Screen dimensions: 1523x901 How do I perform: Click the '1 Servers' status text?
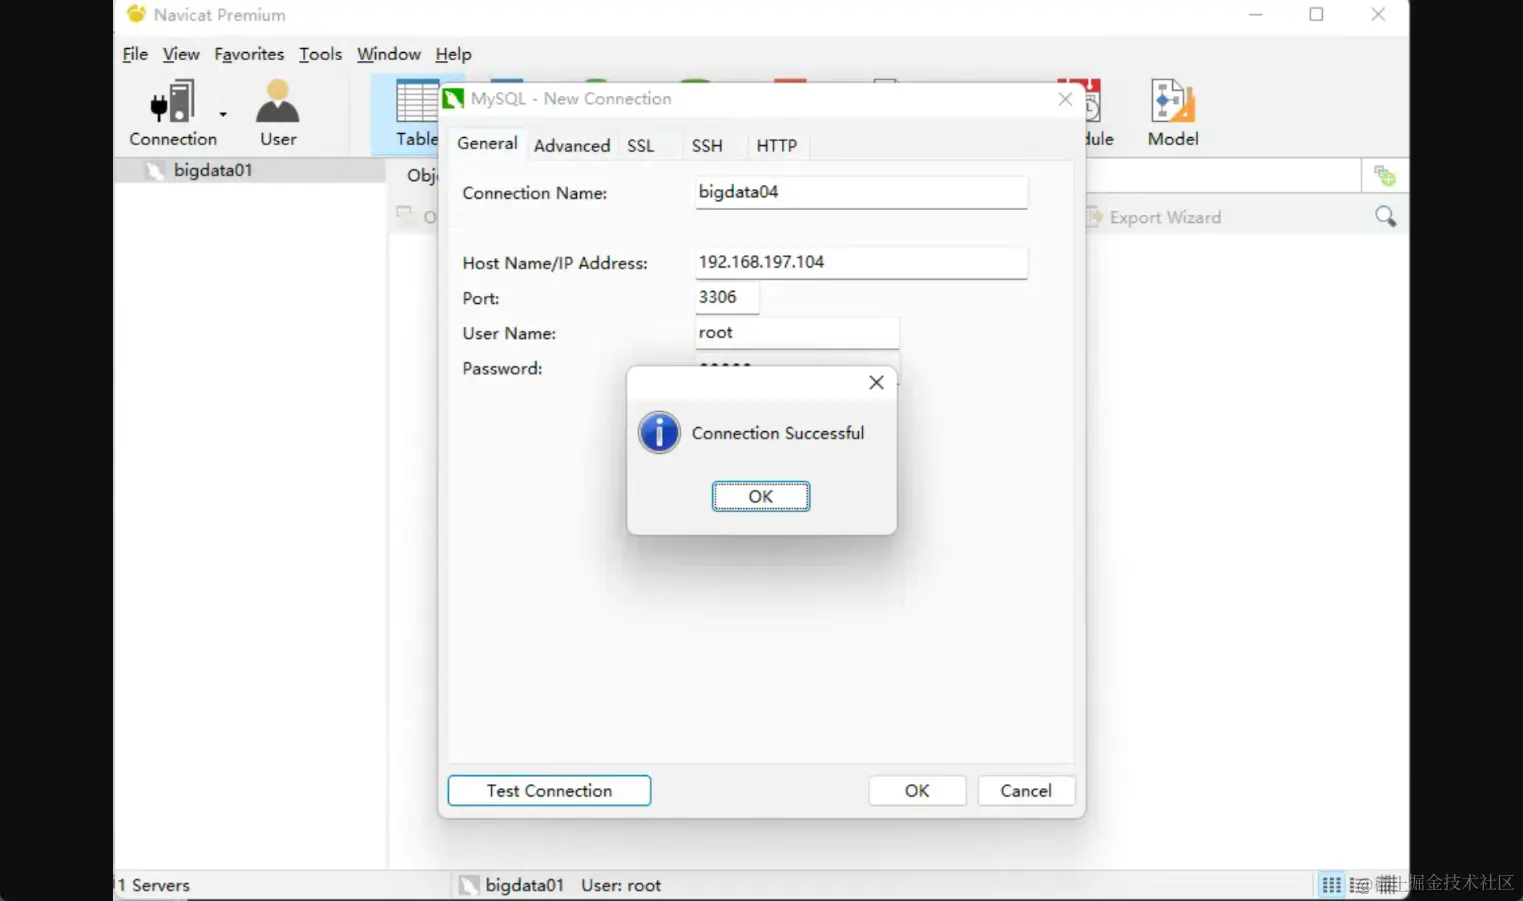pos(154,885)
